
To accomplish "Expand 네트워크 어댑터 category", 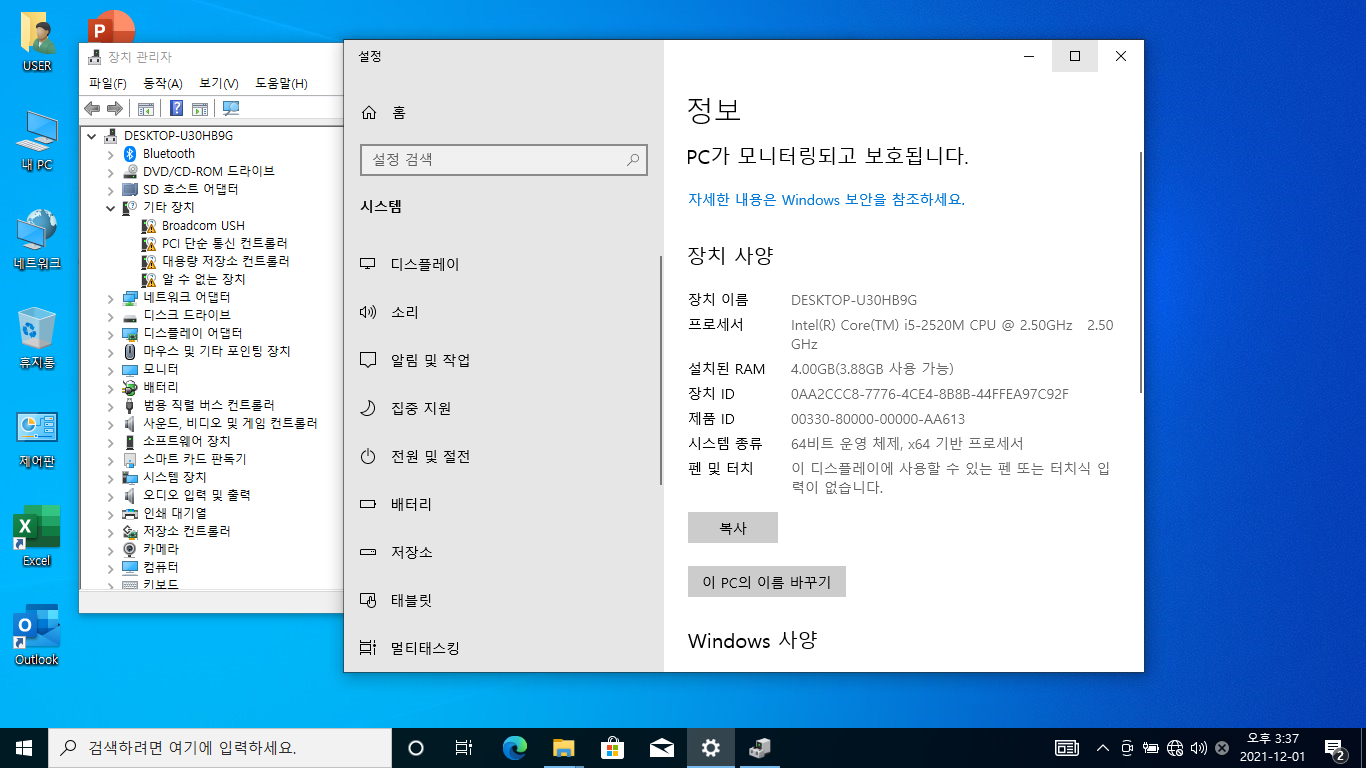I will click(111, 297).
